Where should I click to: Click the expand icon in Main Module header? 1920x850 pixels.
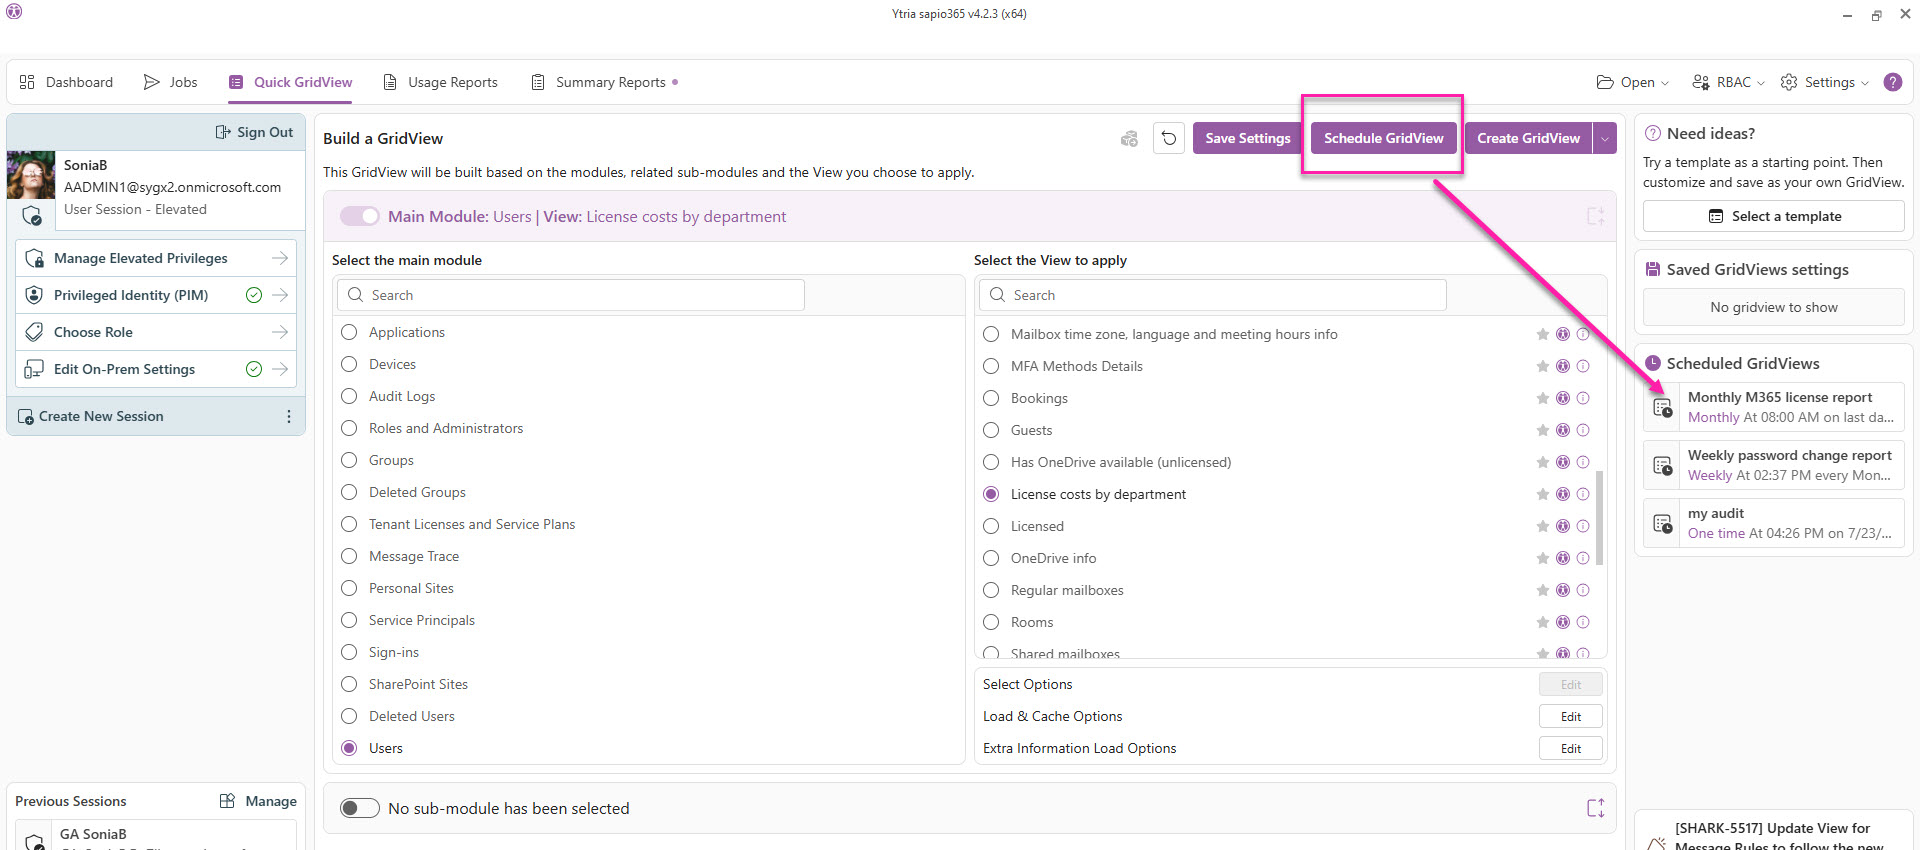click(x=1596, y=216)
